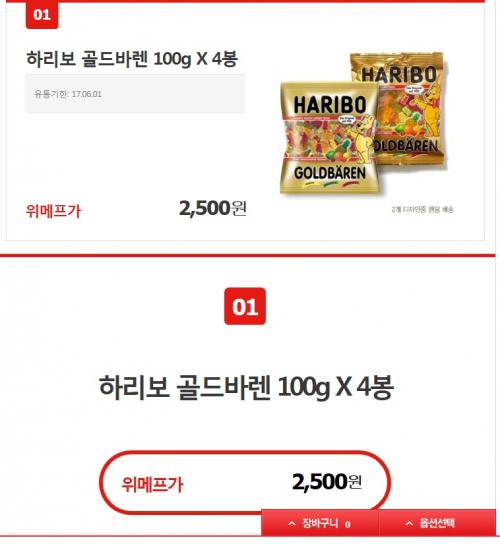
Task: Click 위메프가 inside the red rounded pill
Action: click(152, 484)
